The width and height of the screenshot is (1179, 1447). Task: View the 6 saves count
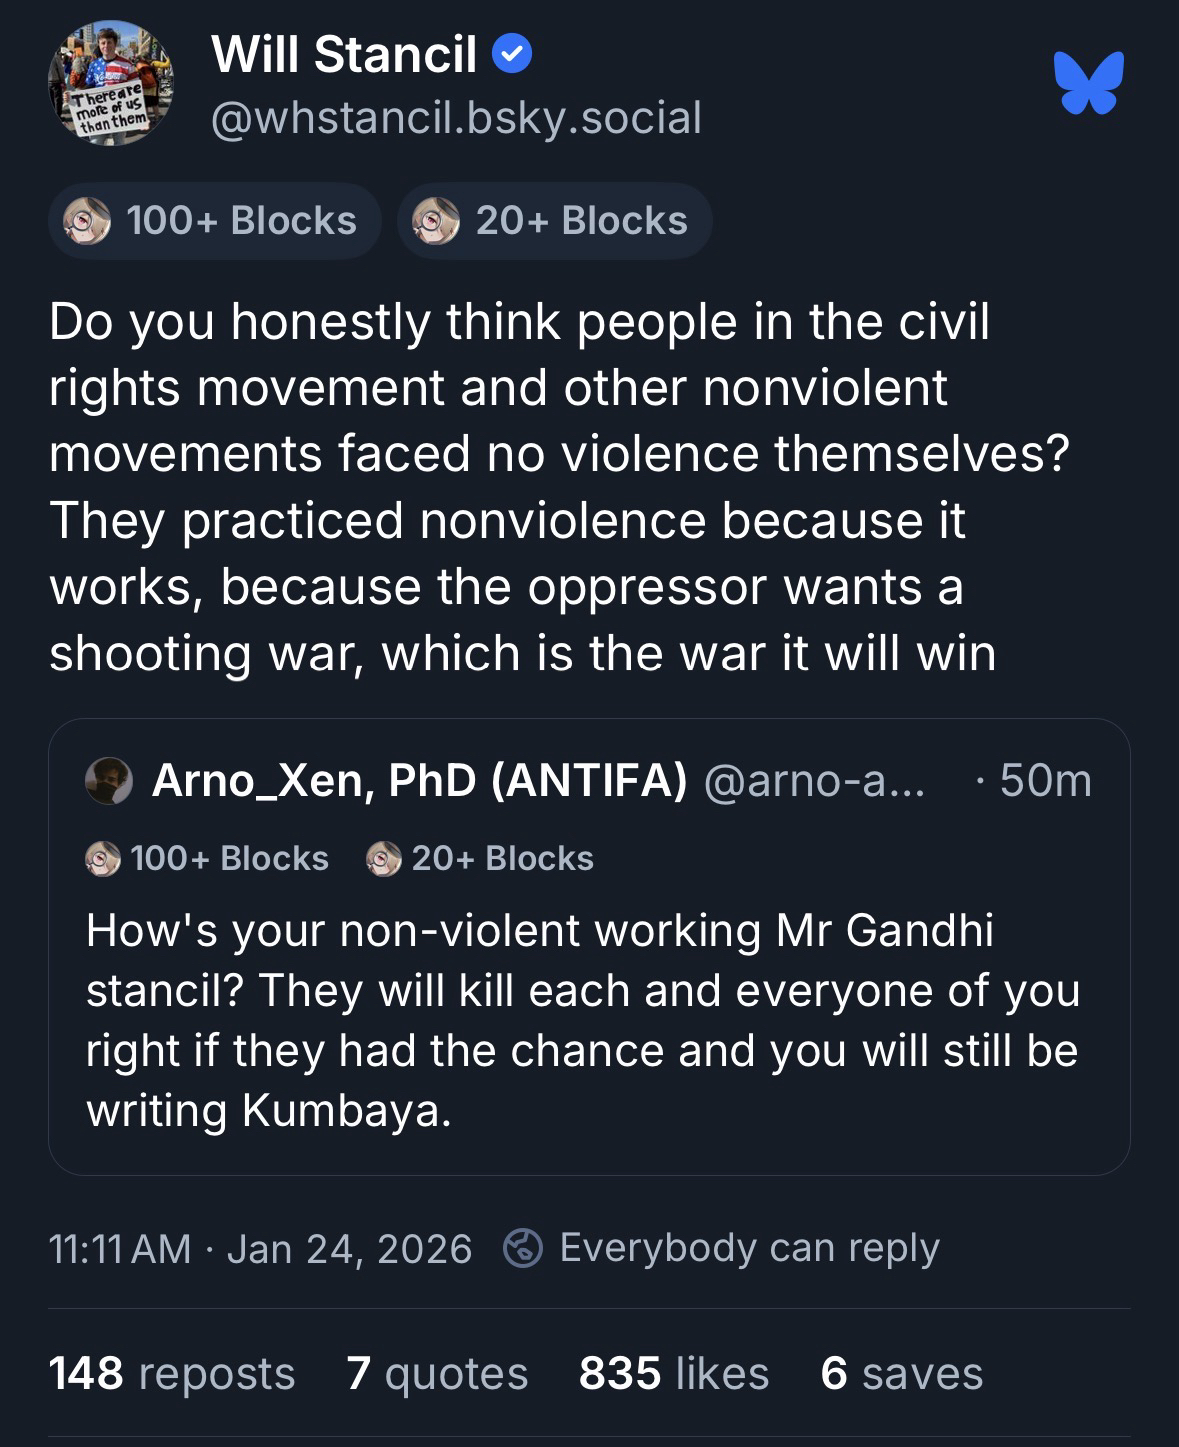[901, 1373]
